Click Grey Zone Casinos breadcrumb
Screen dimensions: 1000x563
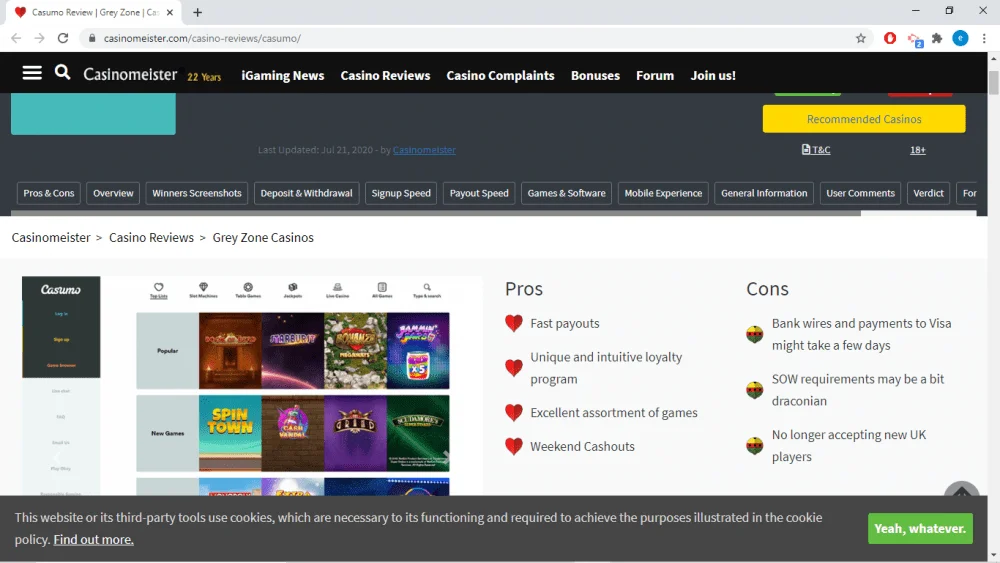point(263,238)
